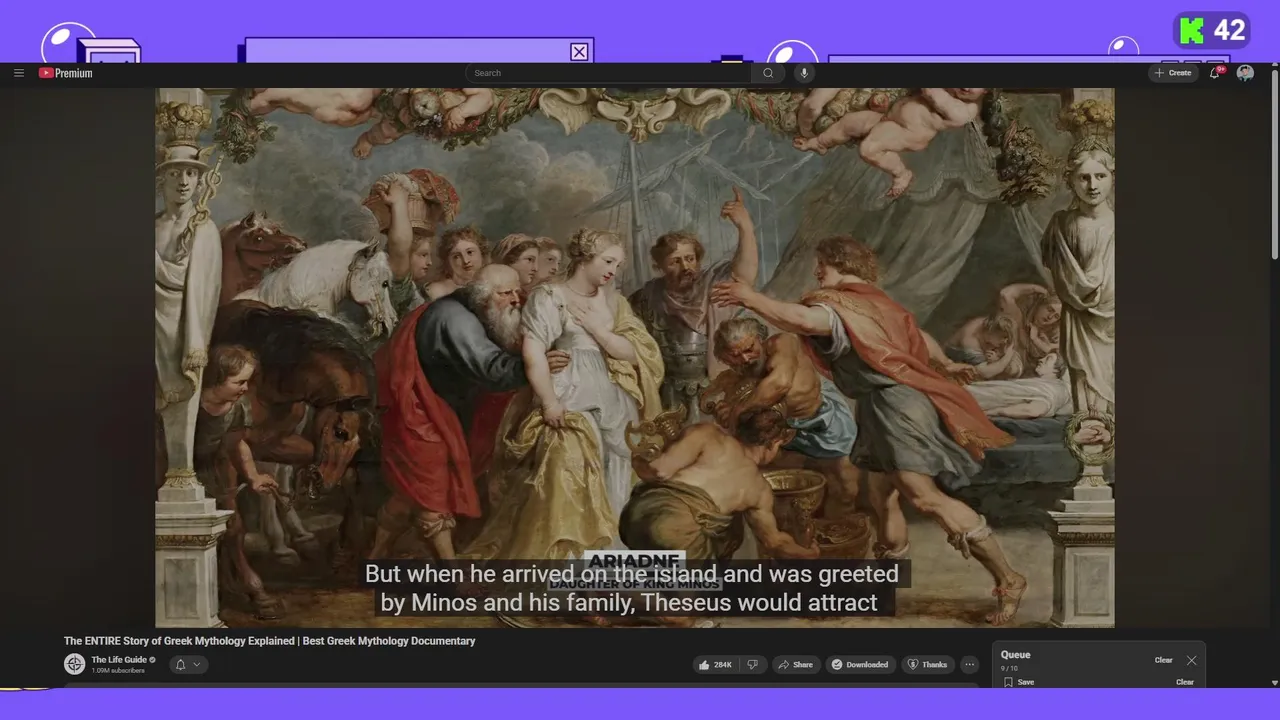Click the Downloaded button
Screen dimensions: 1280x720
pyautogui.click(x=860, y=664)
